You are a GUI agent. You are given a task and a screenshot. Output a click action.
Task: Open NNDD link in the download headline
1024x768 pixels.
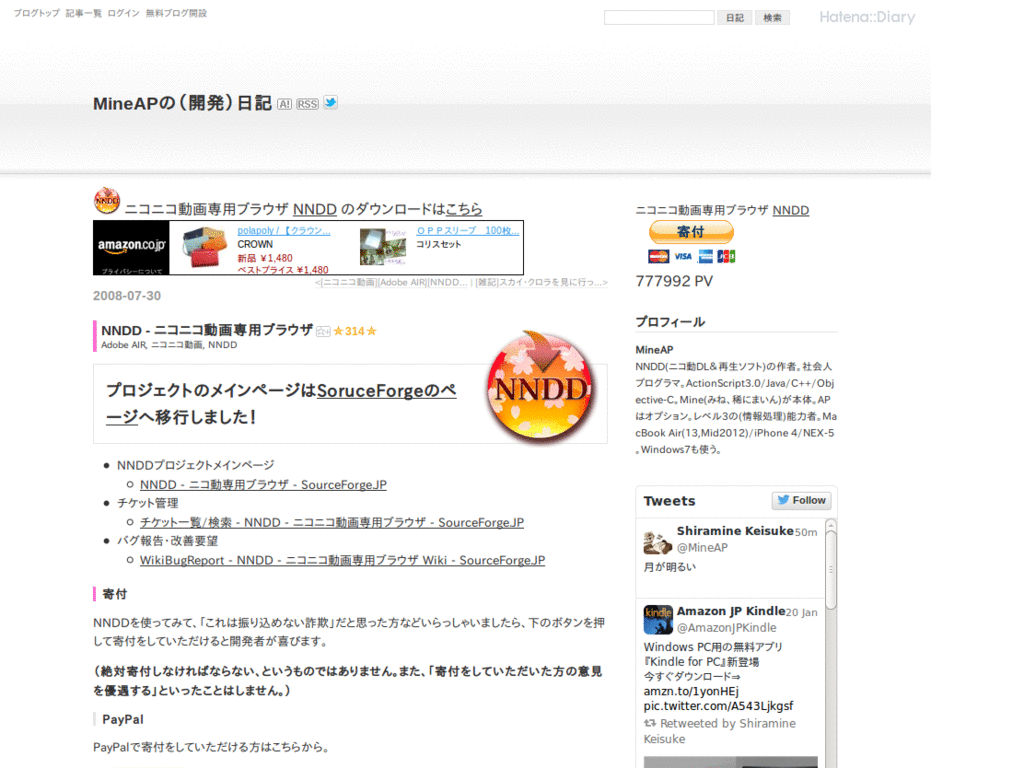click(x=315, y=209)
